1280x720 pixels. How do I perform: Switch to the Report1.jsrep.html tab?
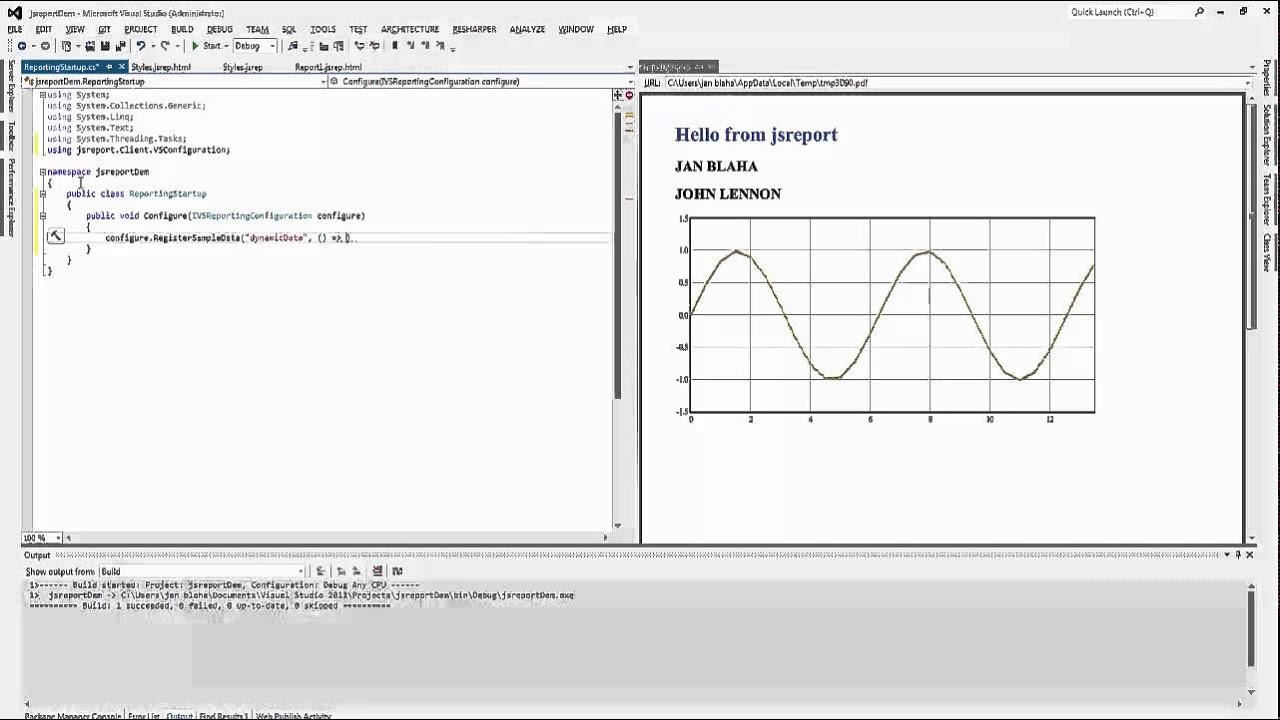[328, 67]
